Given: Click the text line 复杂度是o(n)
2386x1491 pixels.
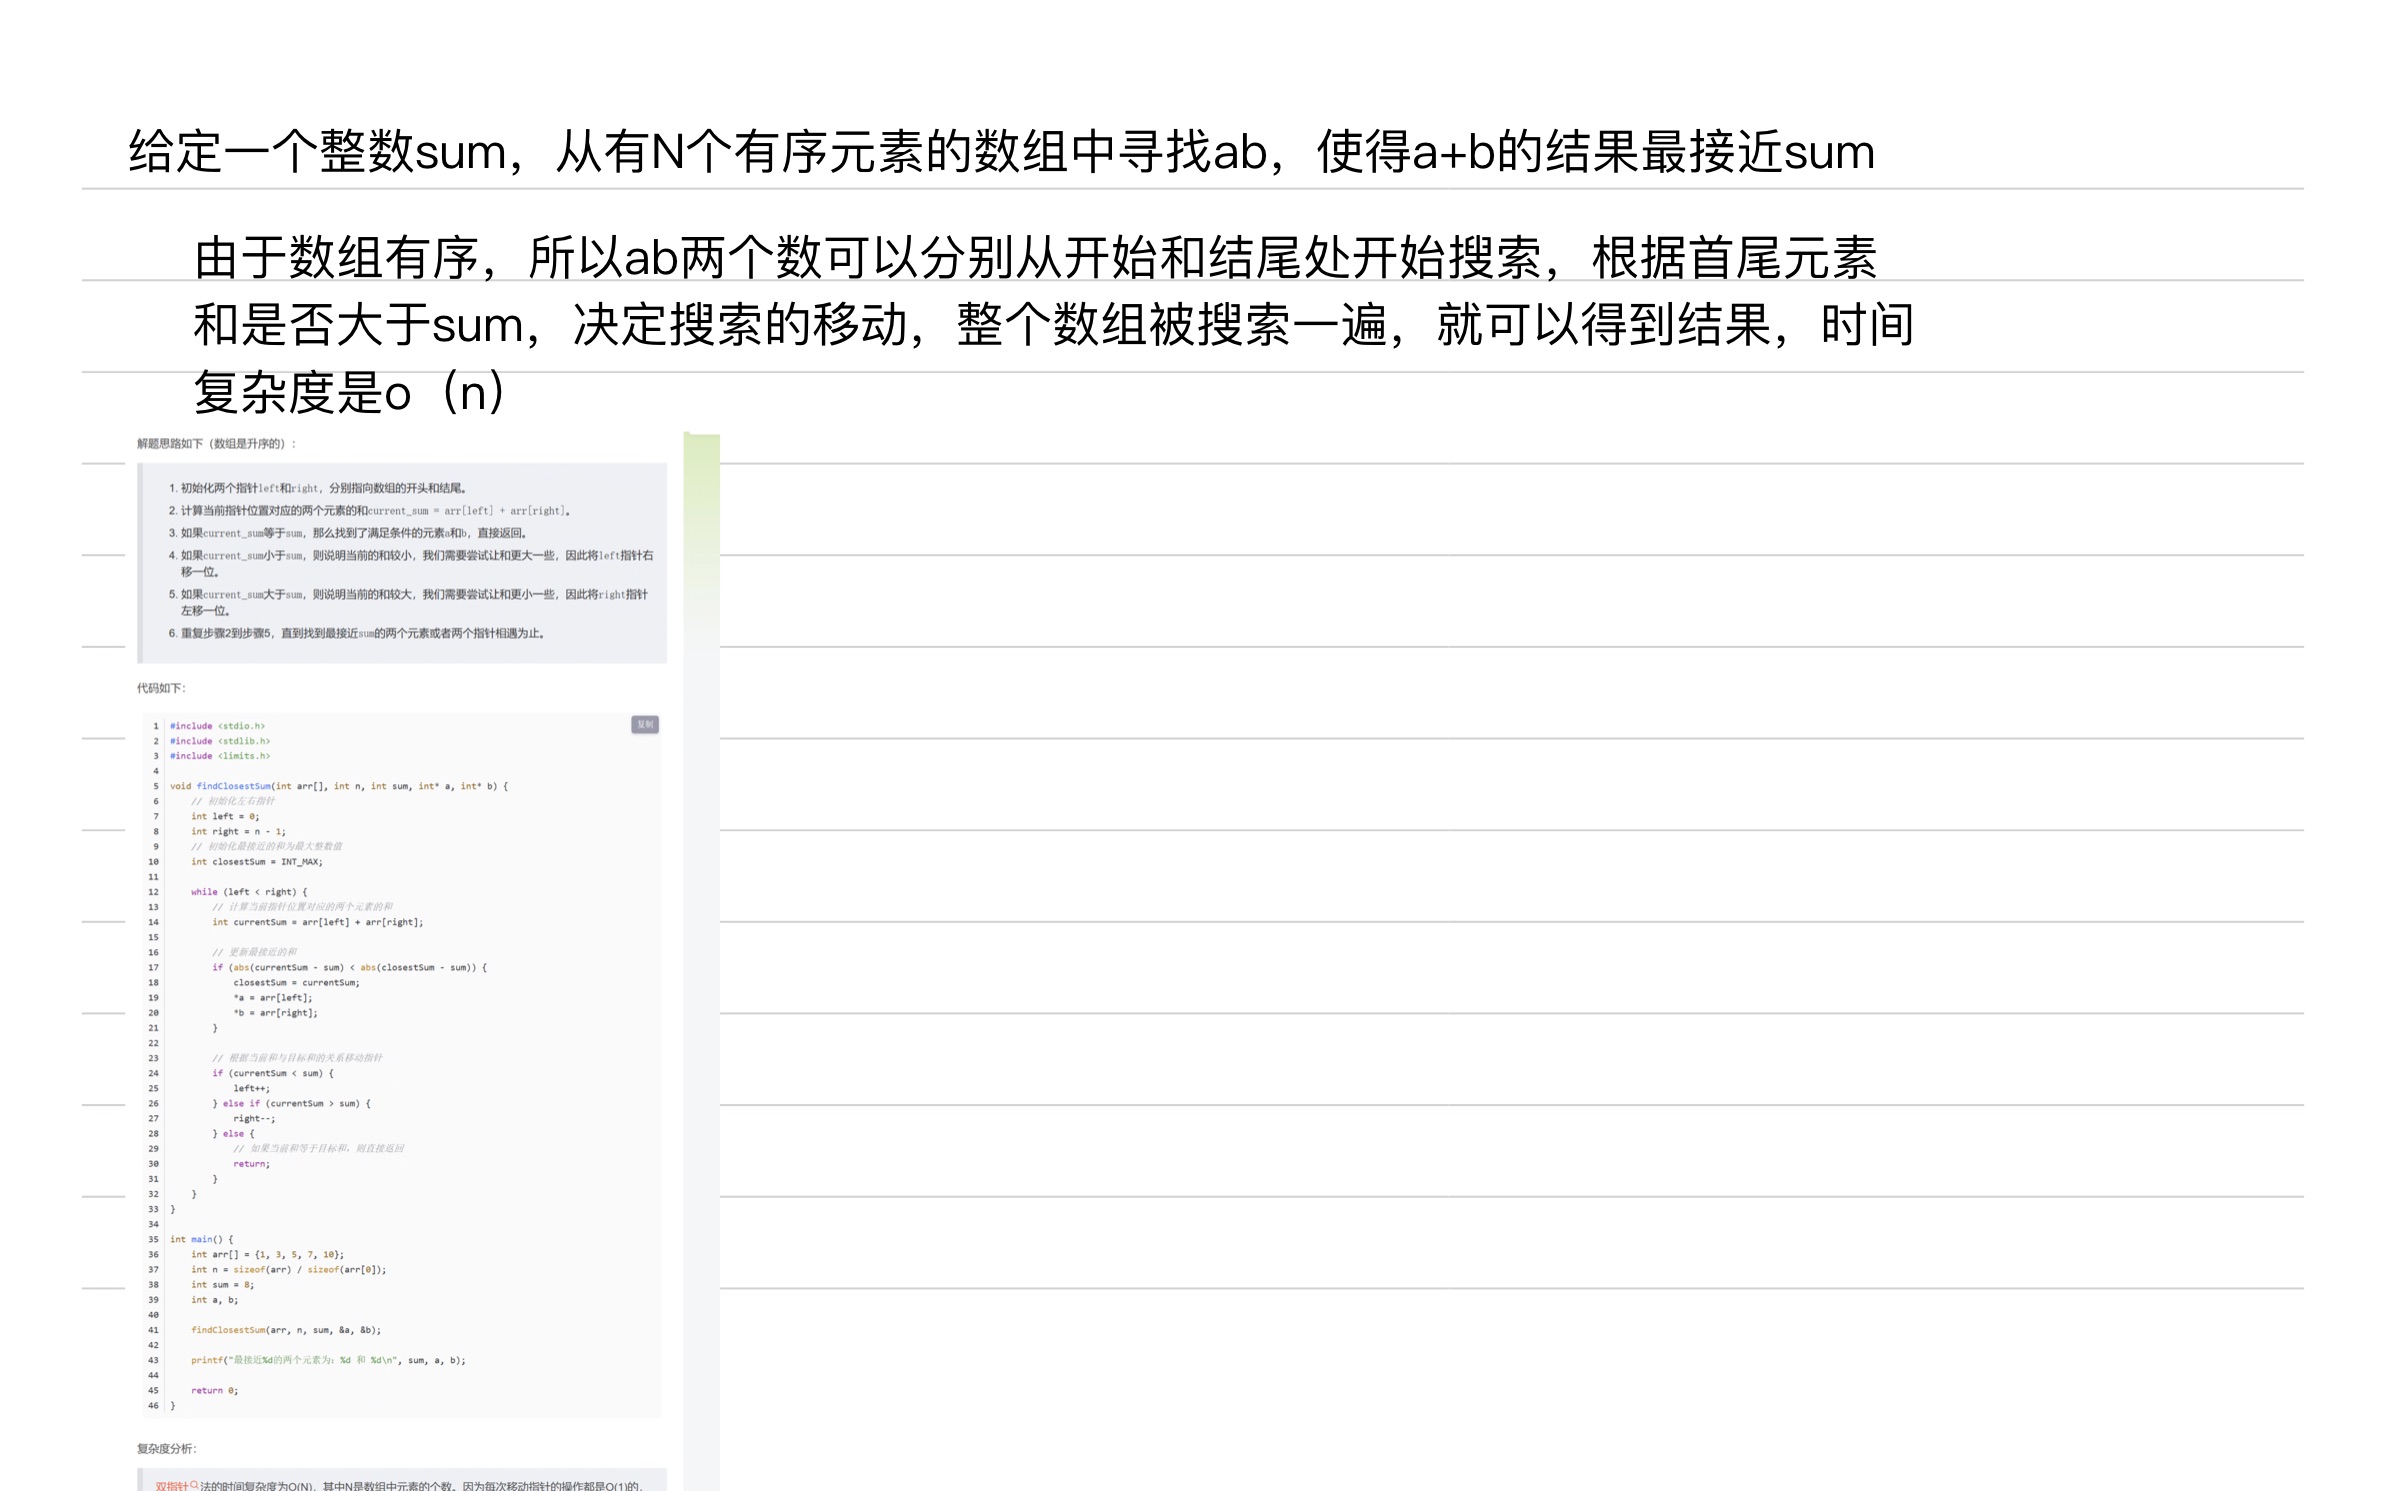Looking at the screenshot, I should [x=350, y=392].
